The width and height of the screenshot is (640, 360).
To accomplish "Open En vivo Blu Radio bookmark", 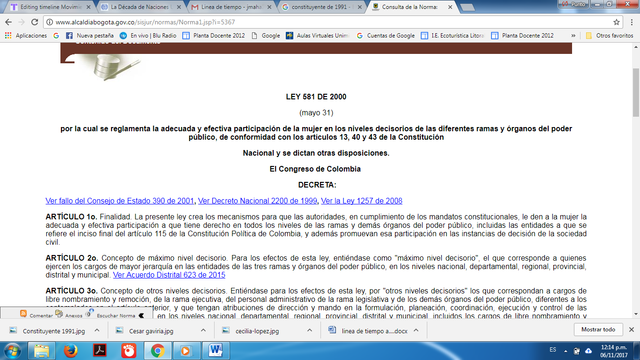I will pos(148,36).
